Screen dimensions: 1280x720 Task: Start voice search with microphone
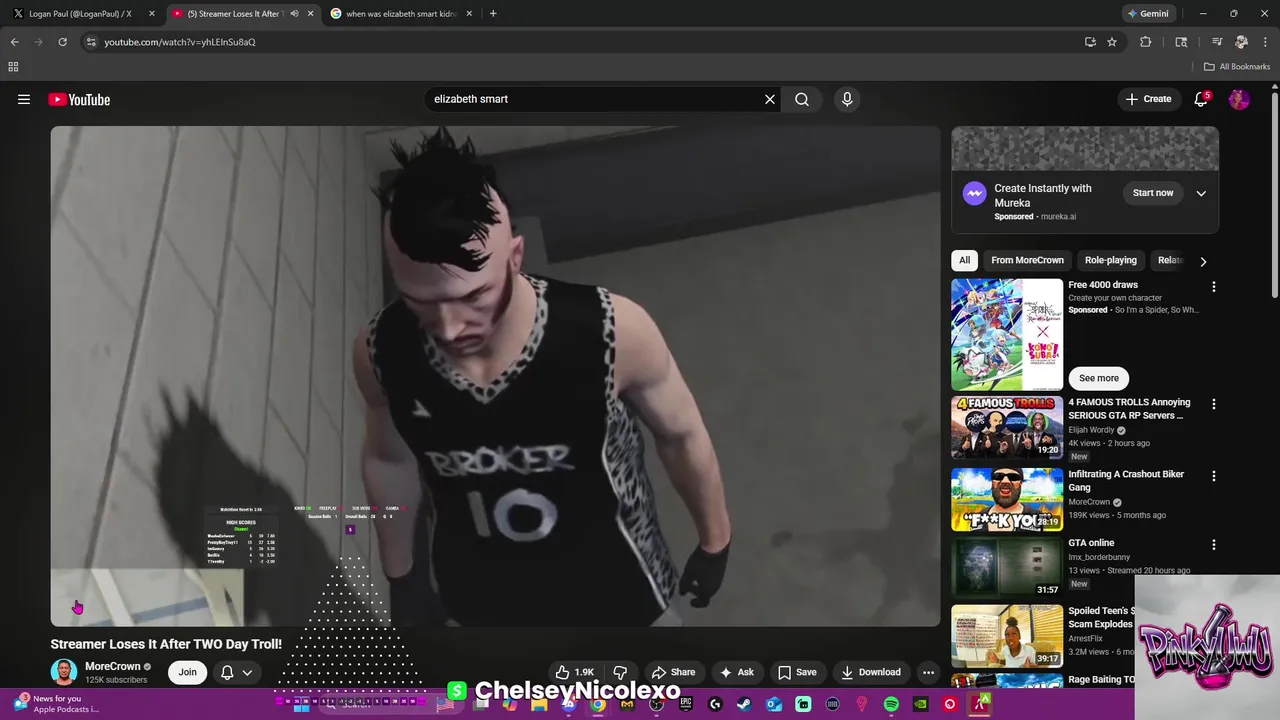tap(847, 99)
